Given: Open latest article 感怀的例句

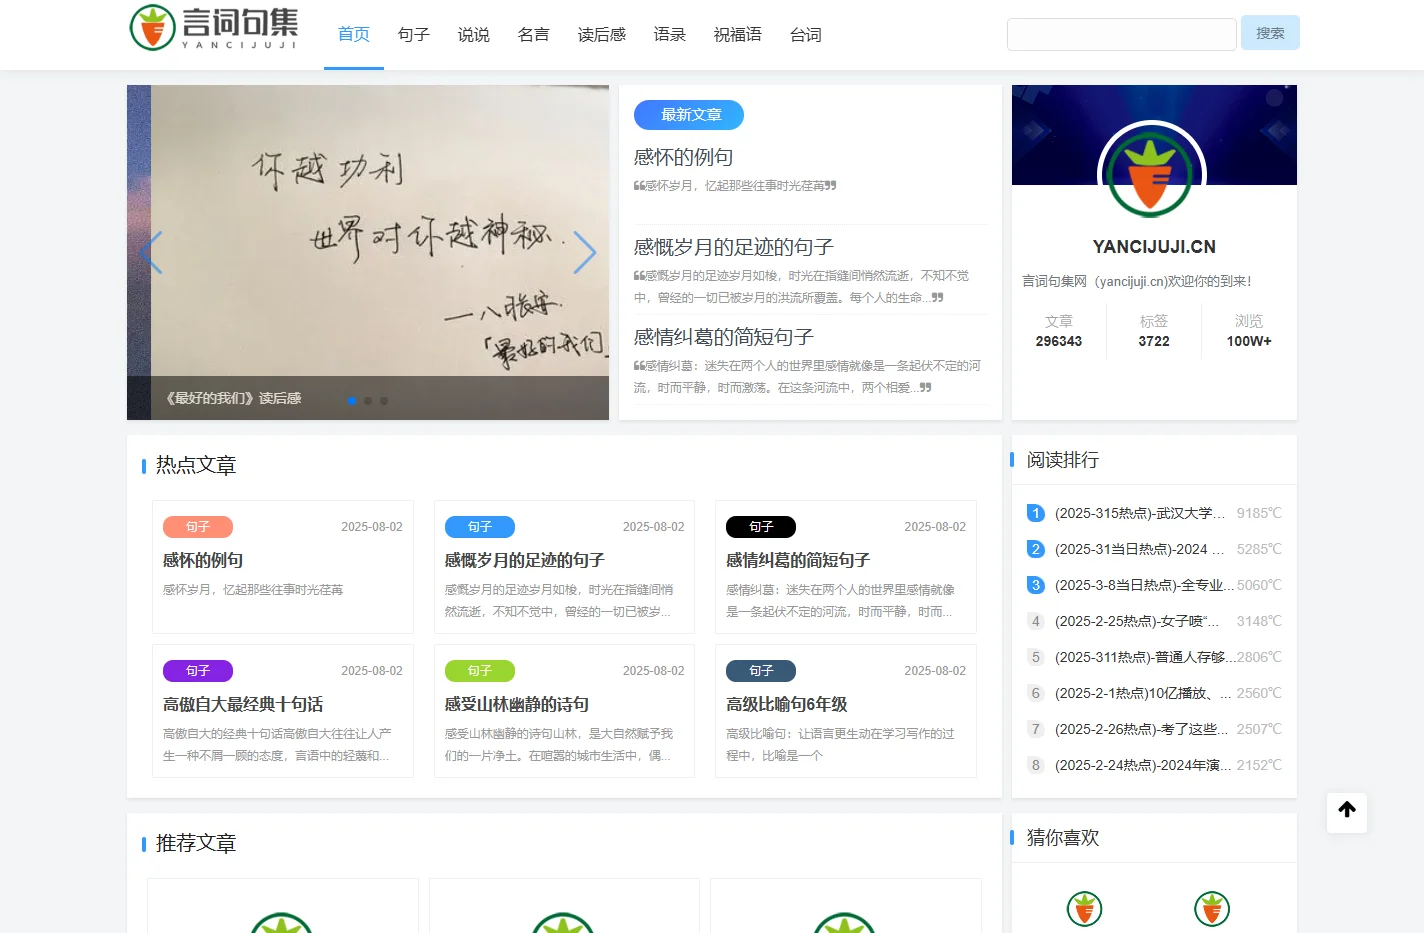Looking at the screenshot, I should click(x=684, y=157).
